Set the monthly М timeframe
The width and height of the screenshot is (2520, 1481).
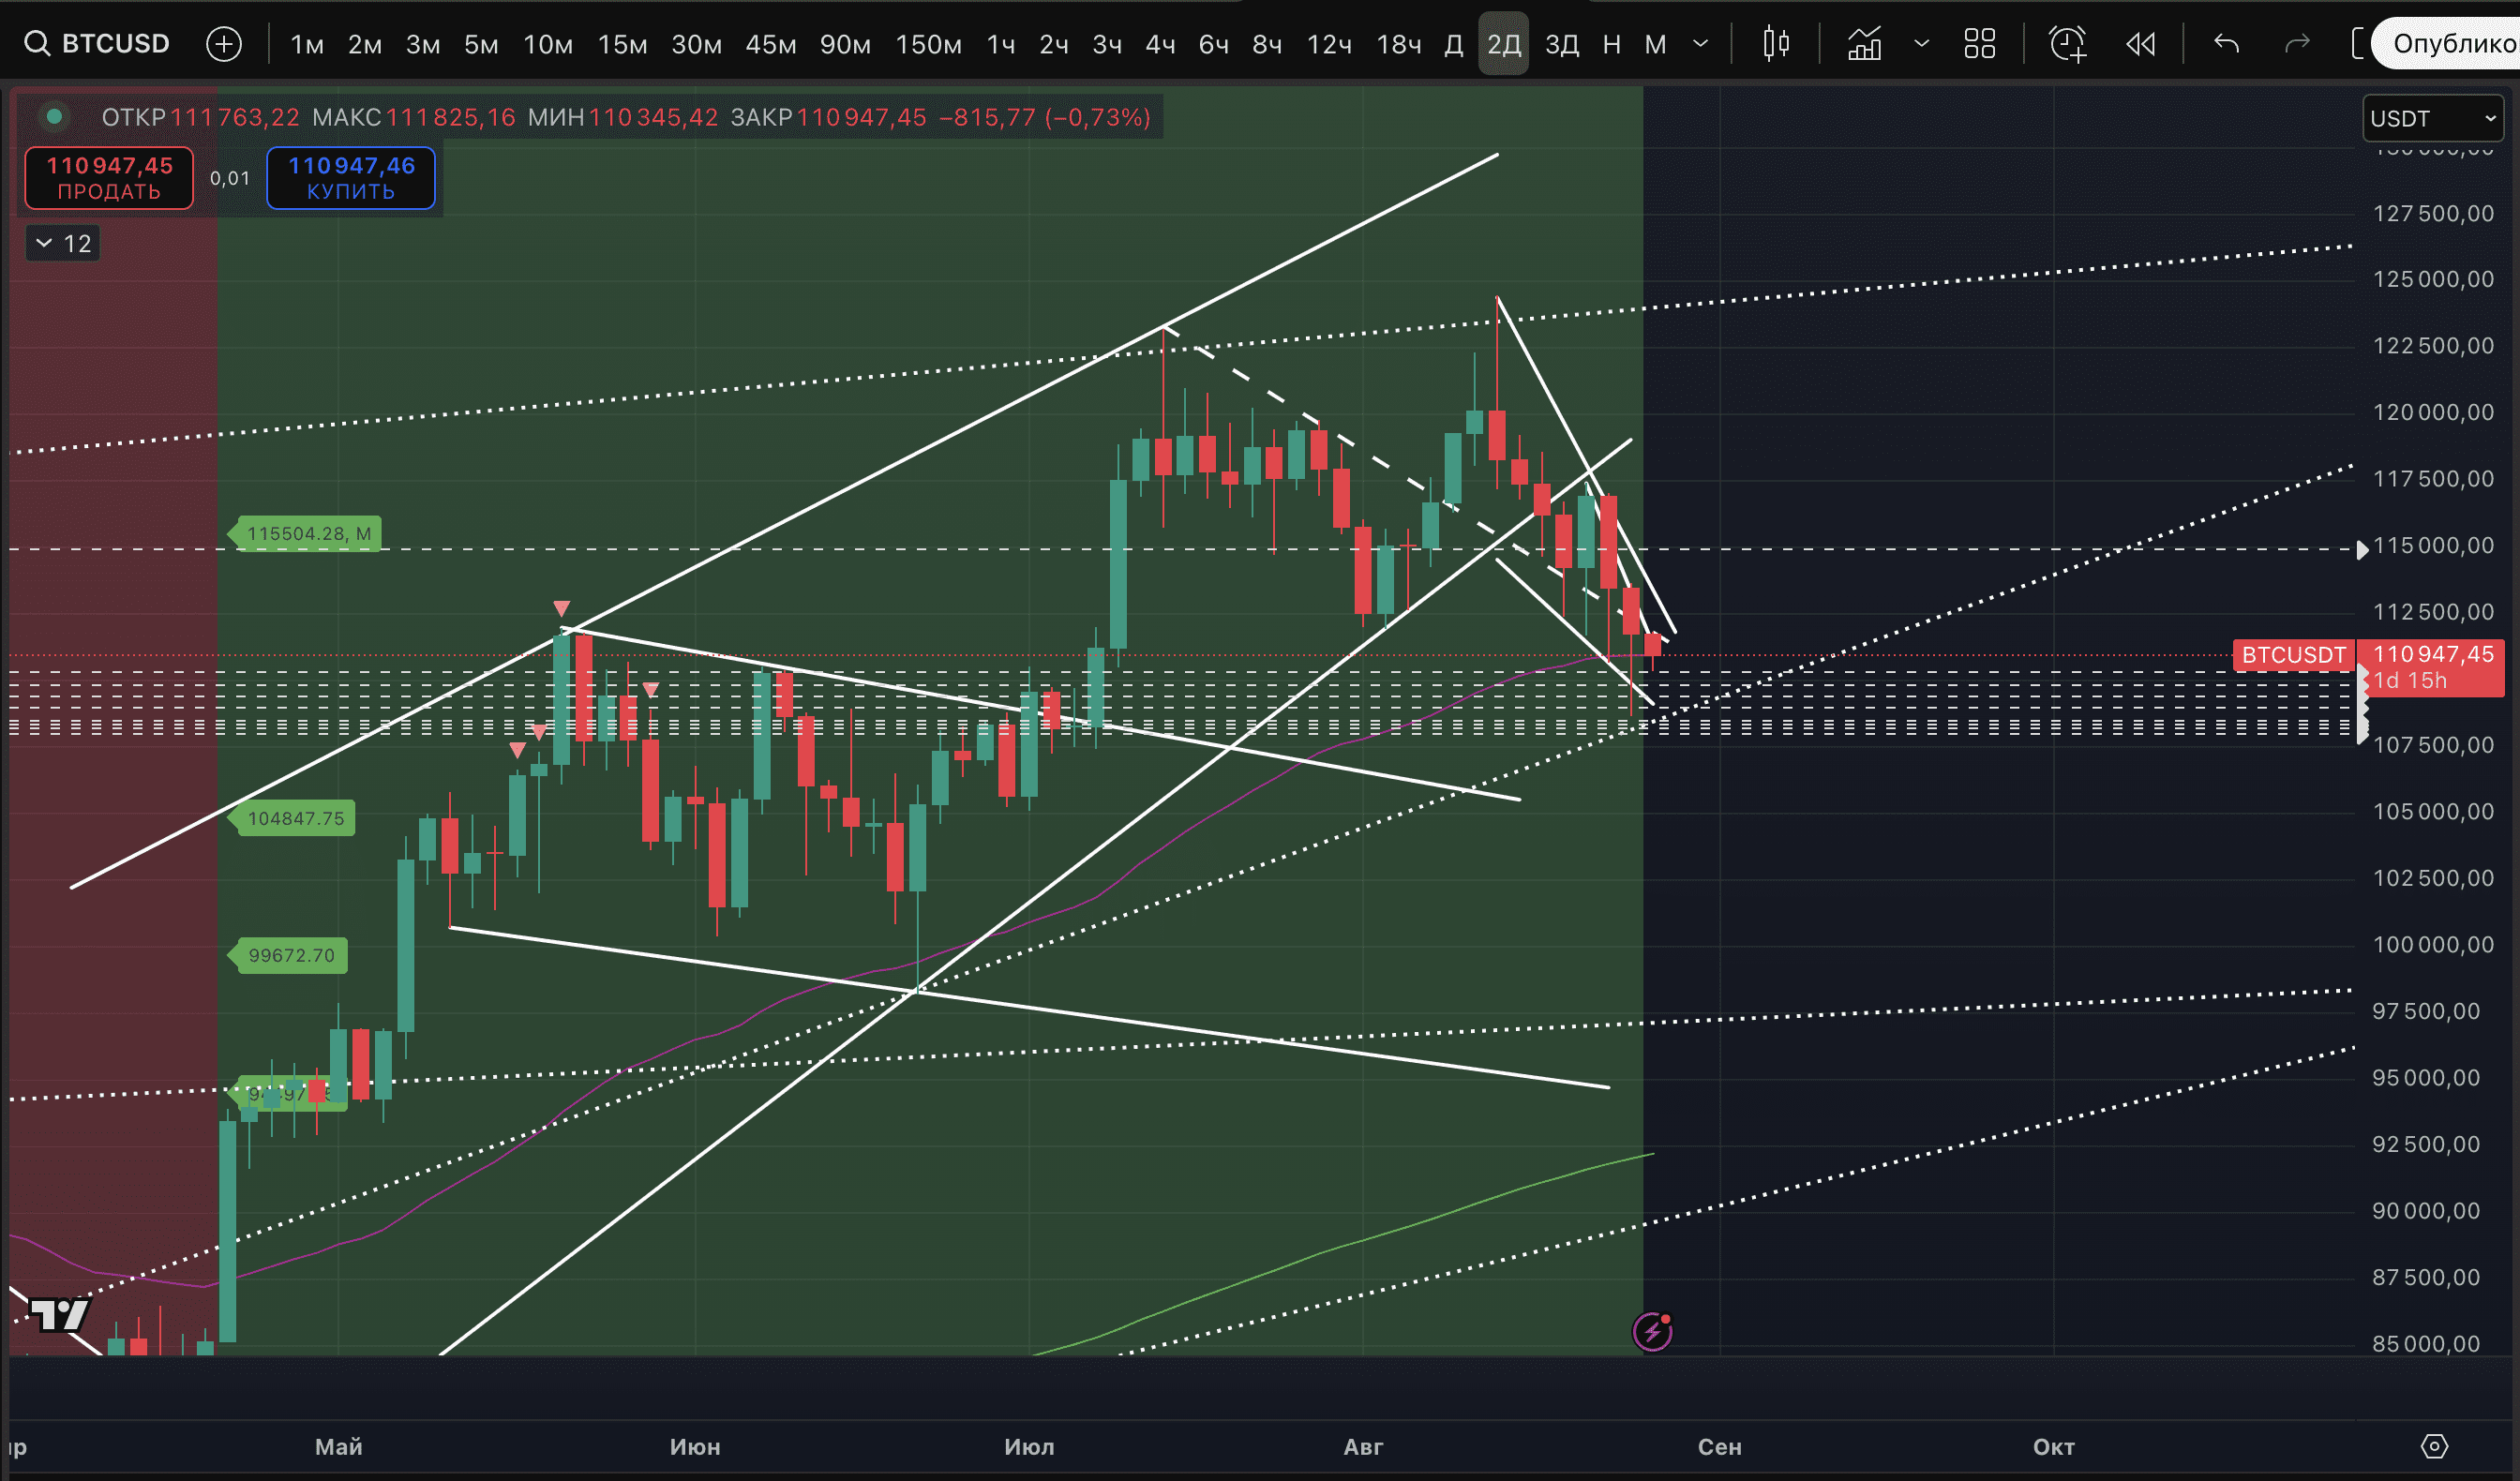(1655, 44)
